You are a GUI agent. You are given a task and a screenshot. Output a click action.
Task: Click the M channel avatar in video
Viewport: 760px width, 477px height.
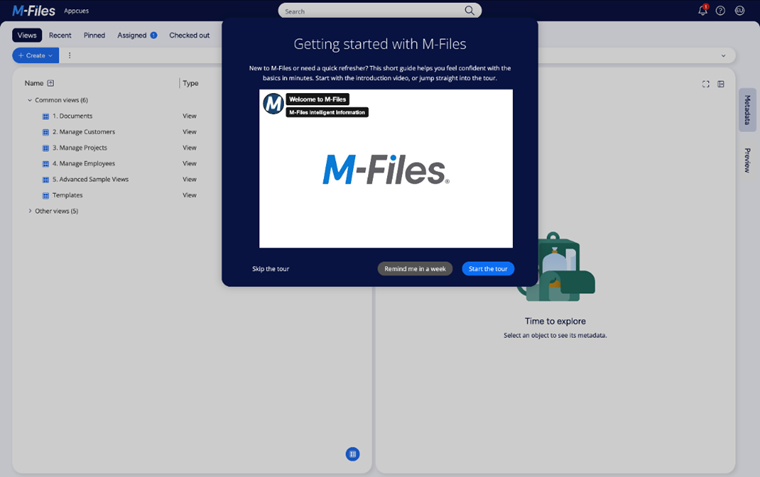click(273, 104)
